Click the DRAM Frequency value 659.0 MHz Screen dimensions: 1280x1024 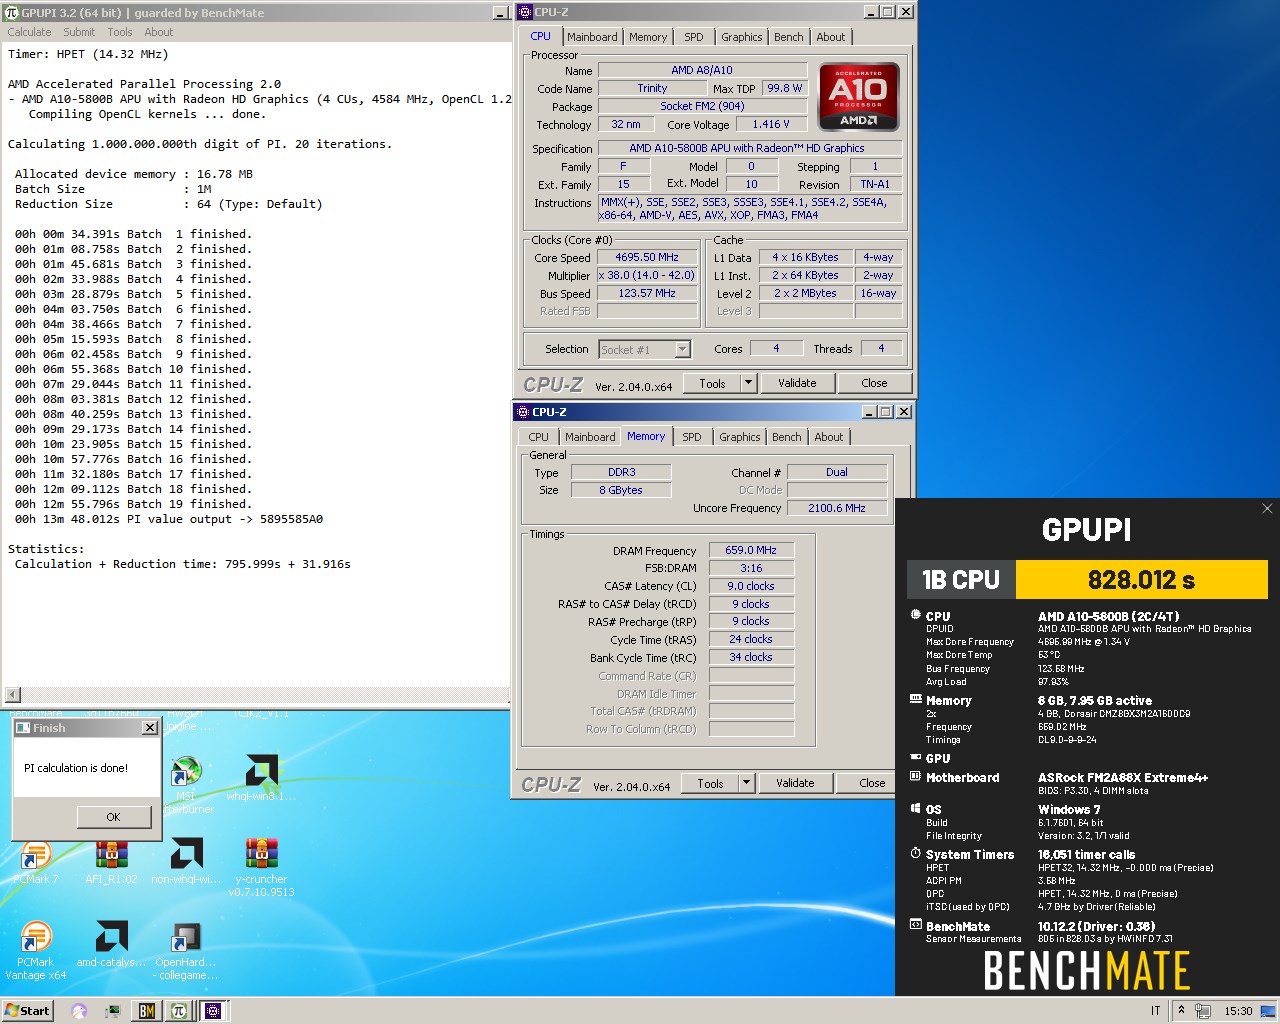(x=751, y=550)
